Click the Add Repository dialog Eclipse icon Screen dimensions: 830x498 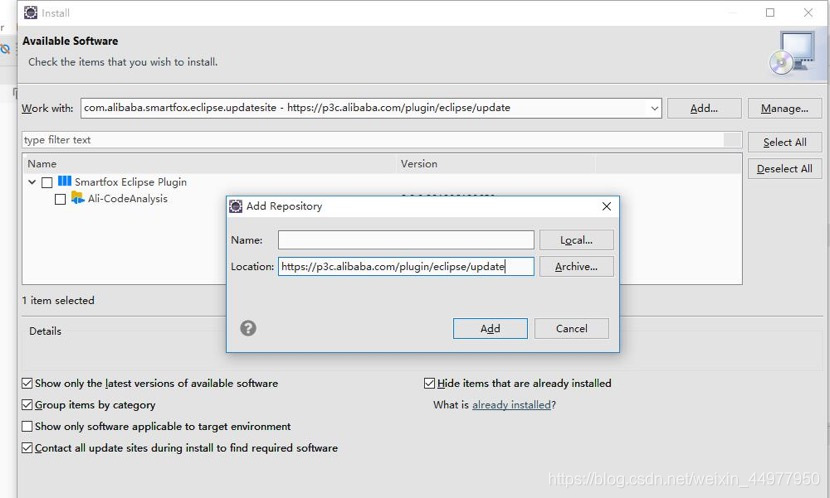pos(236,206)
